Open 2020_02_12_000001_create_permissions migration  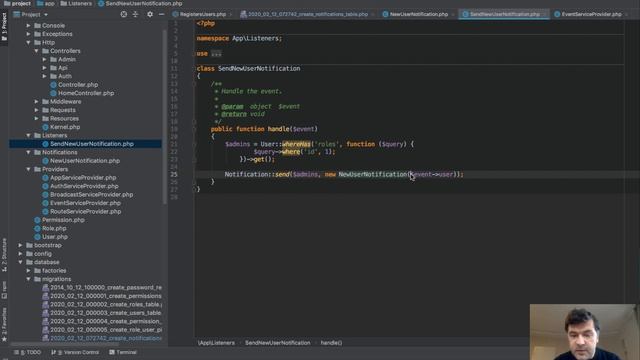(x=106, y=296)
